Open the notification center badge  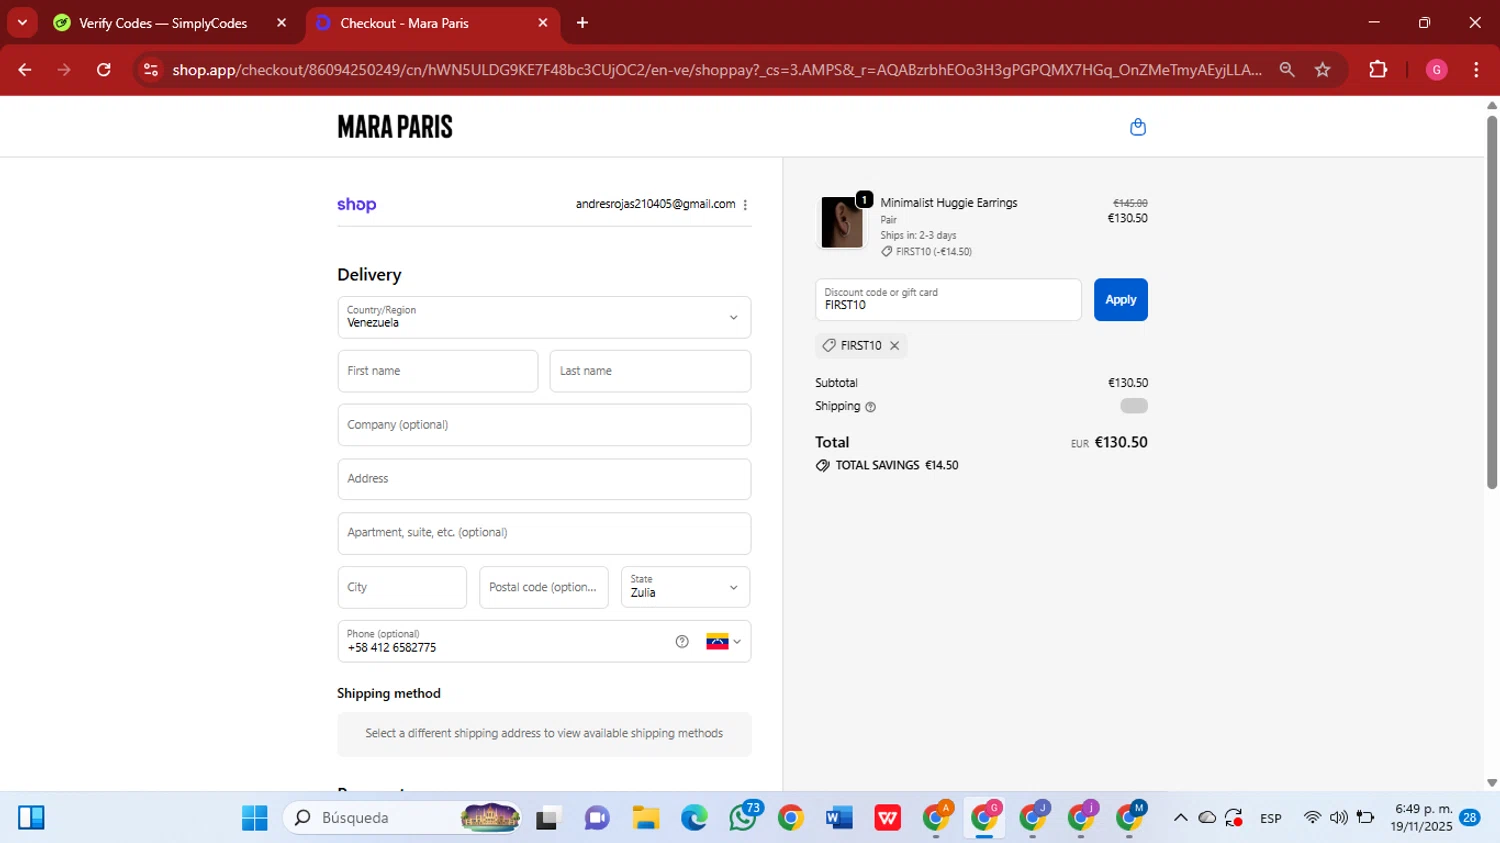pos(1470,818)
